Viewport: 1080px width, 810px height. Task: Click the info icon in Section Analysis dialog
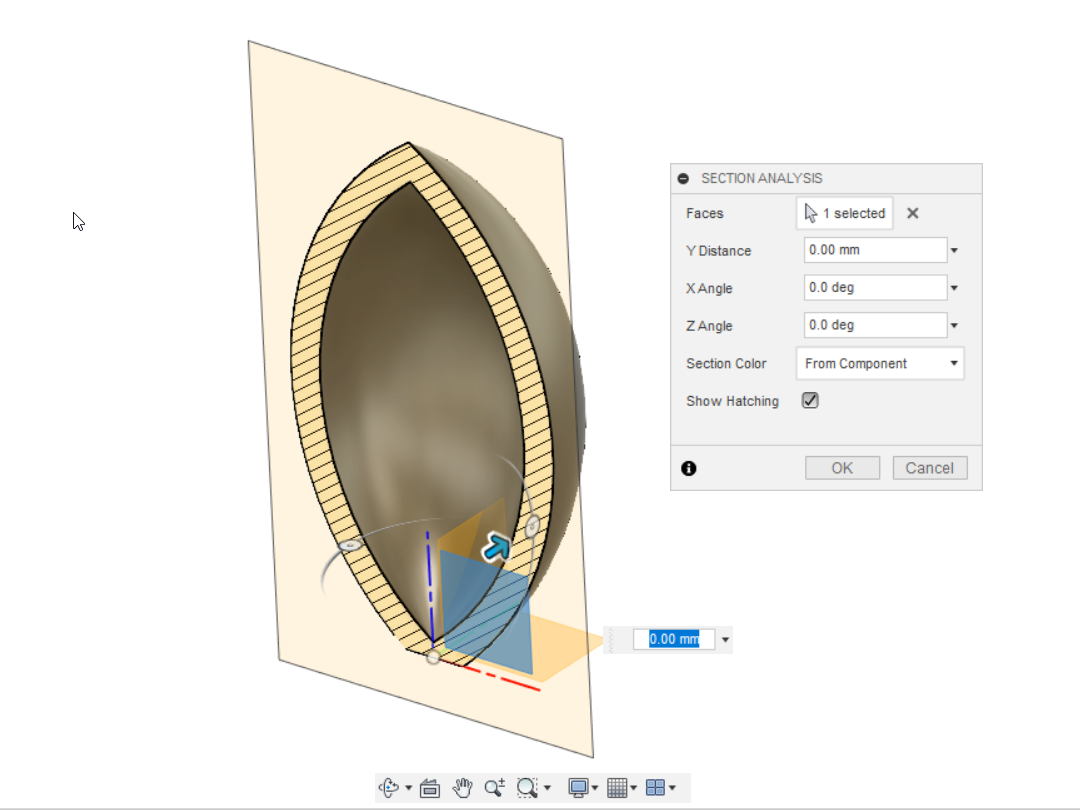tap(689, 468)
